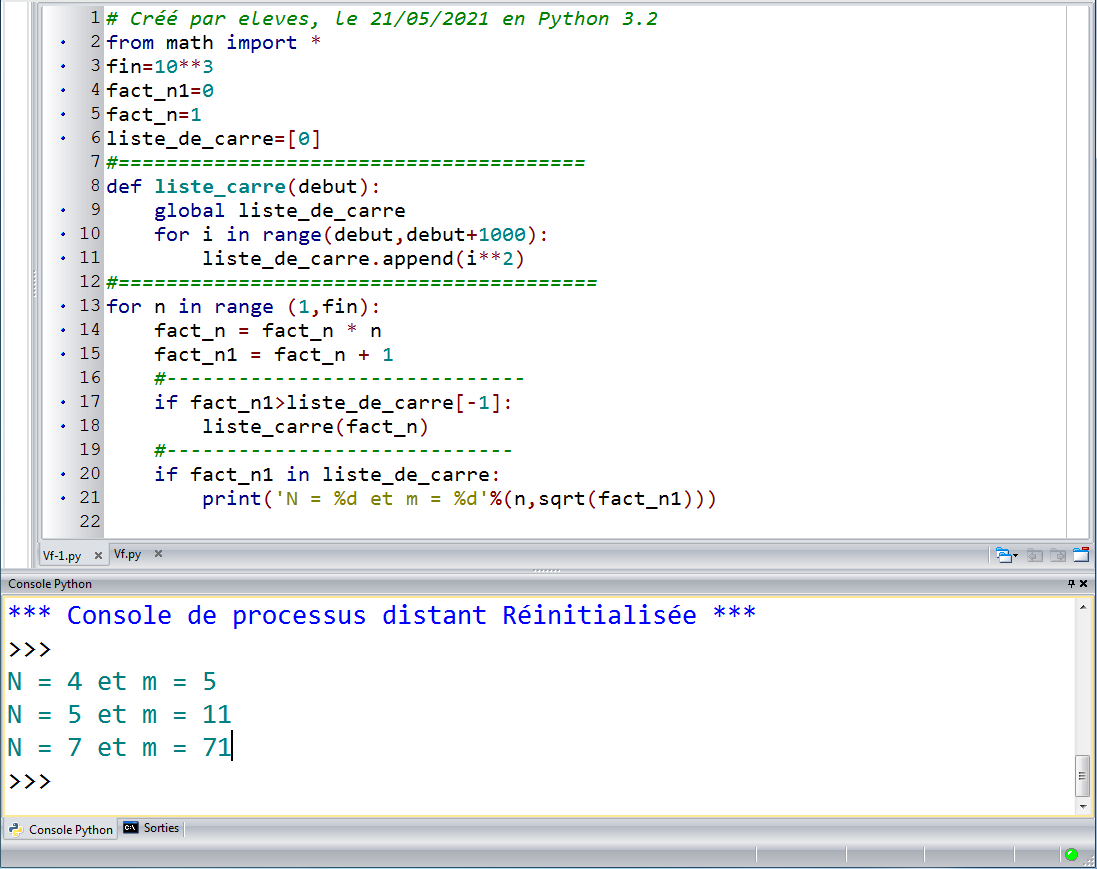Close the Console Python panel
This screenshot has height=869, width=1097.
(1084, 583)
